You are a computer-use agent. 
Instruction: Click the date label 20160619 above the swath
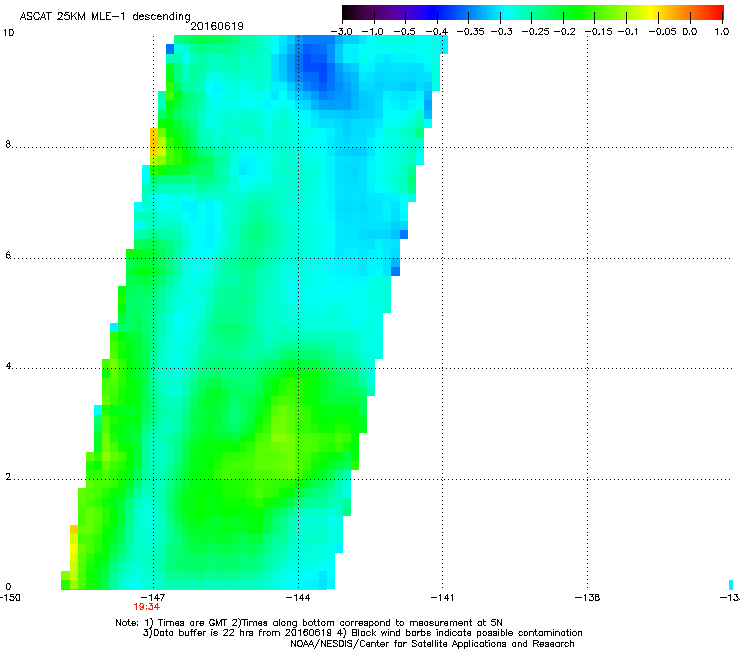click(x=217, y=26)
